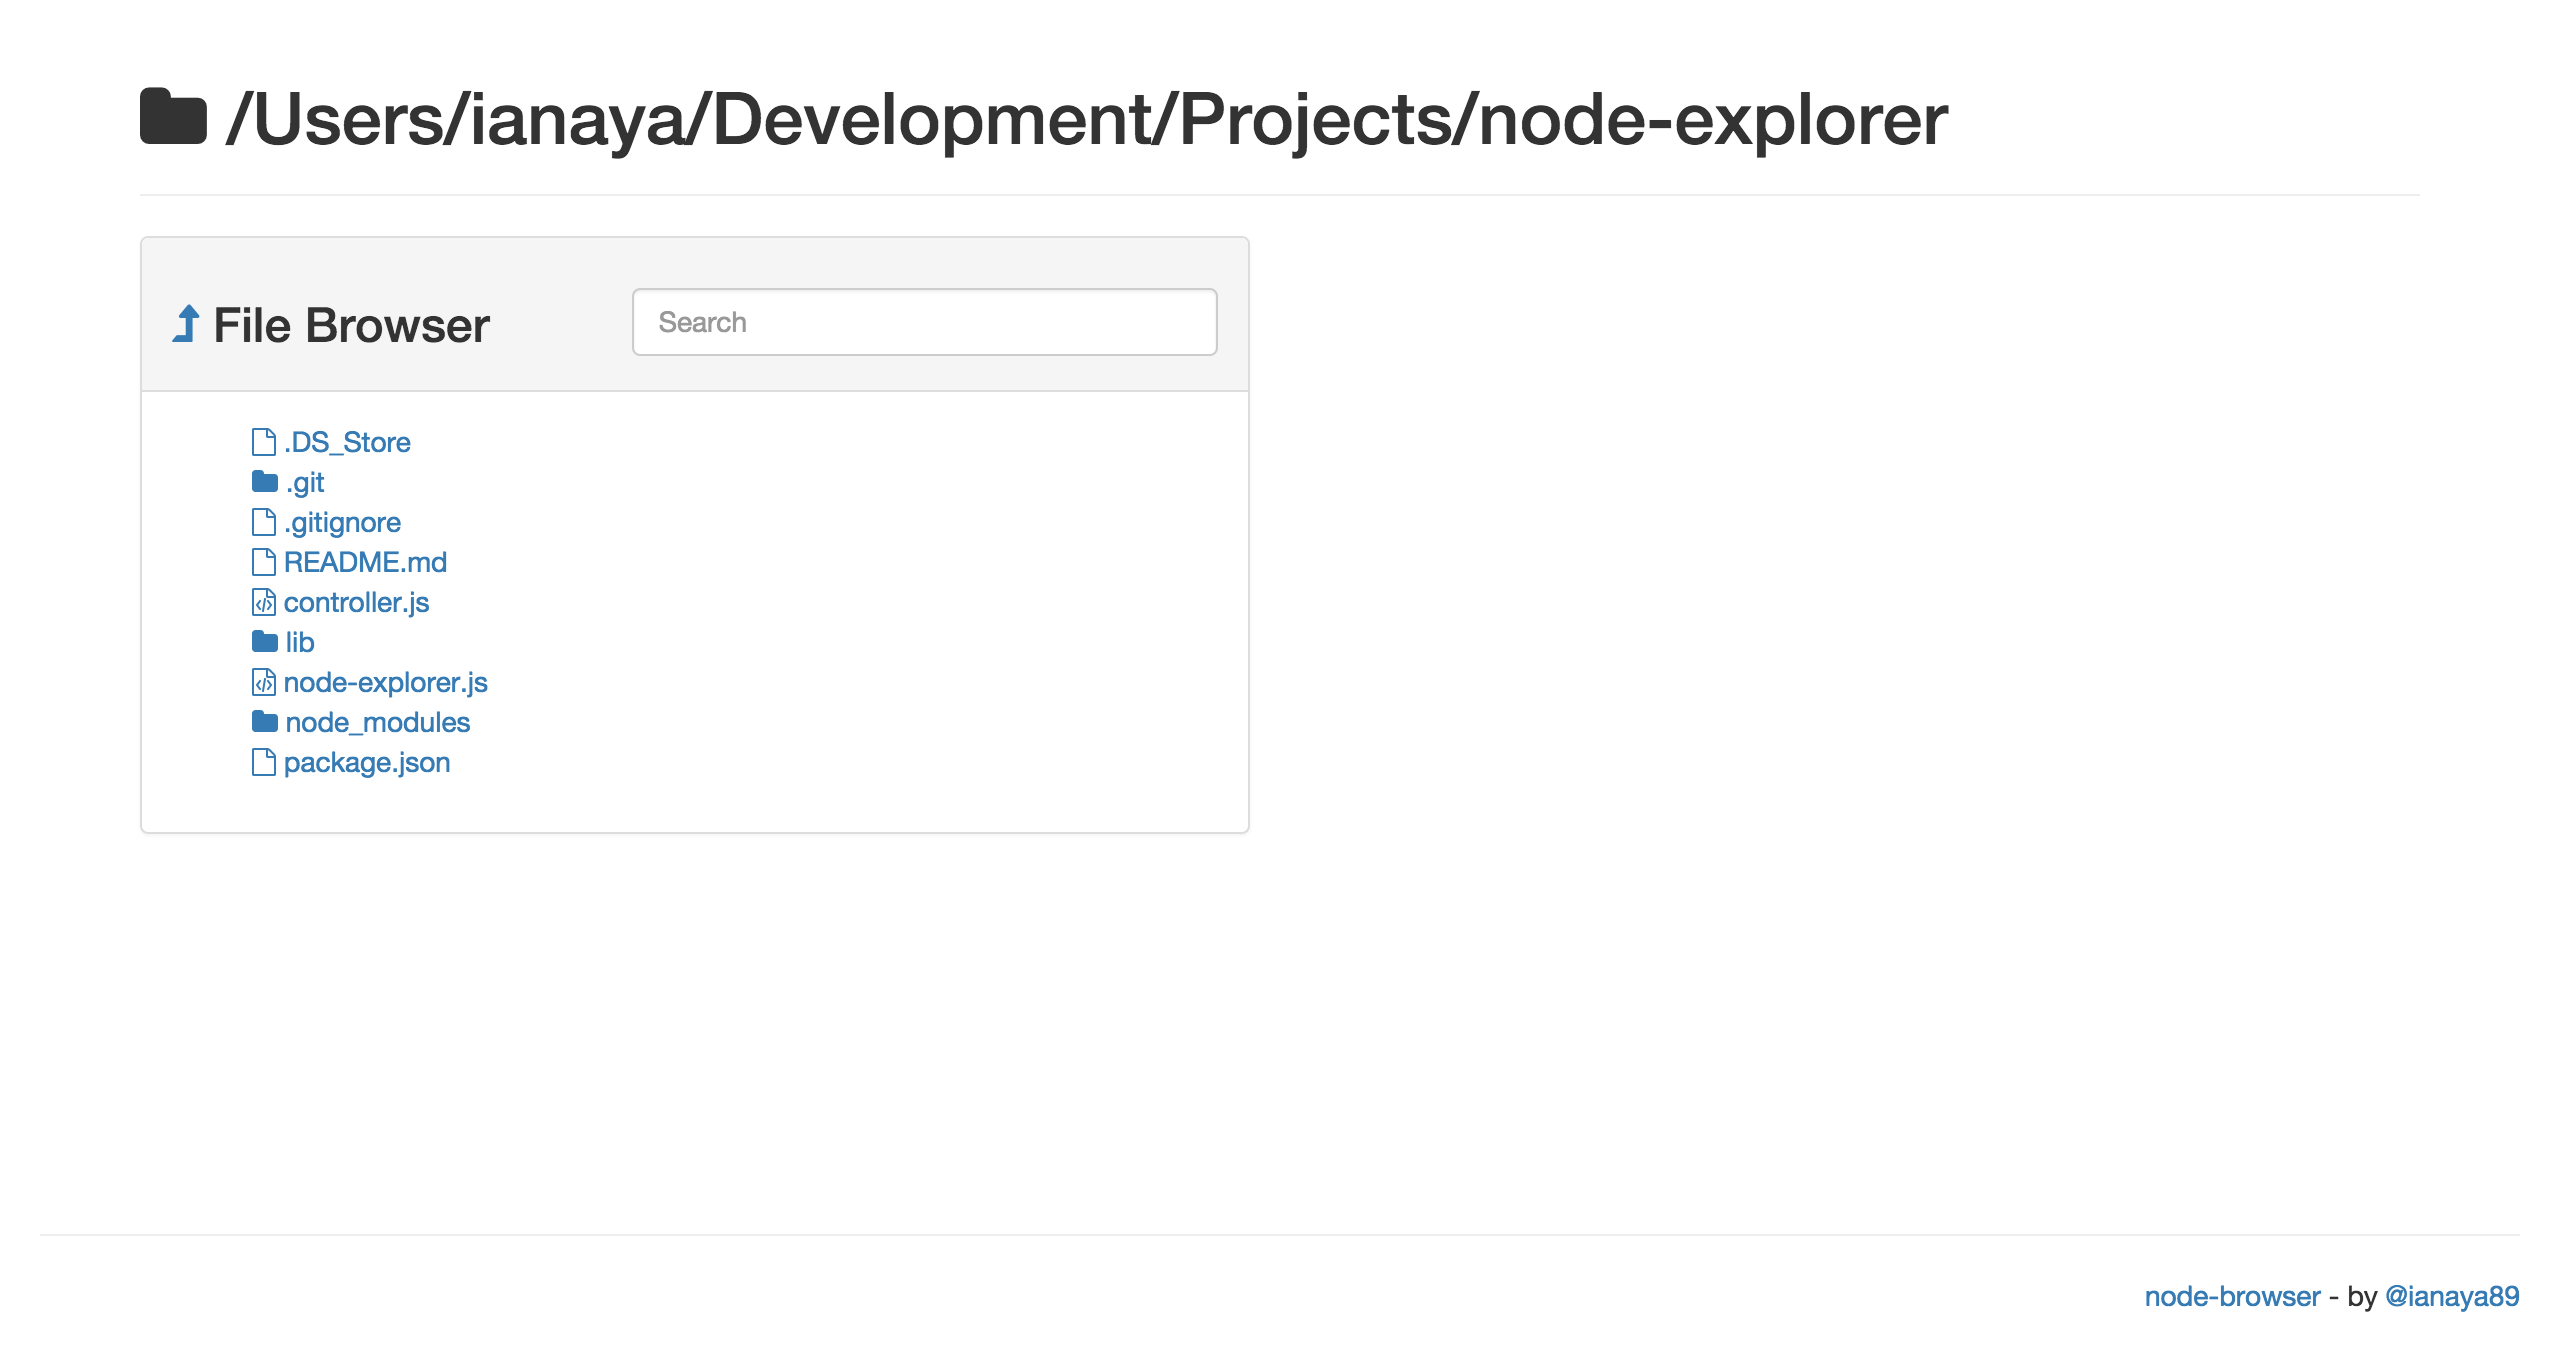Open package.json file link

pos(366,762)
